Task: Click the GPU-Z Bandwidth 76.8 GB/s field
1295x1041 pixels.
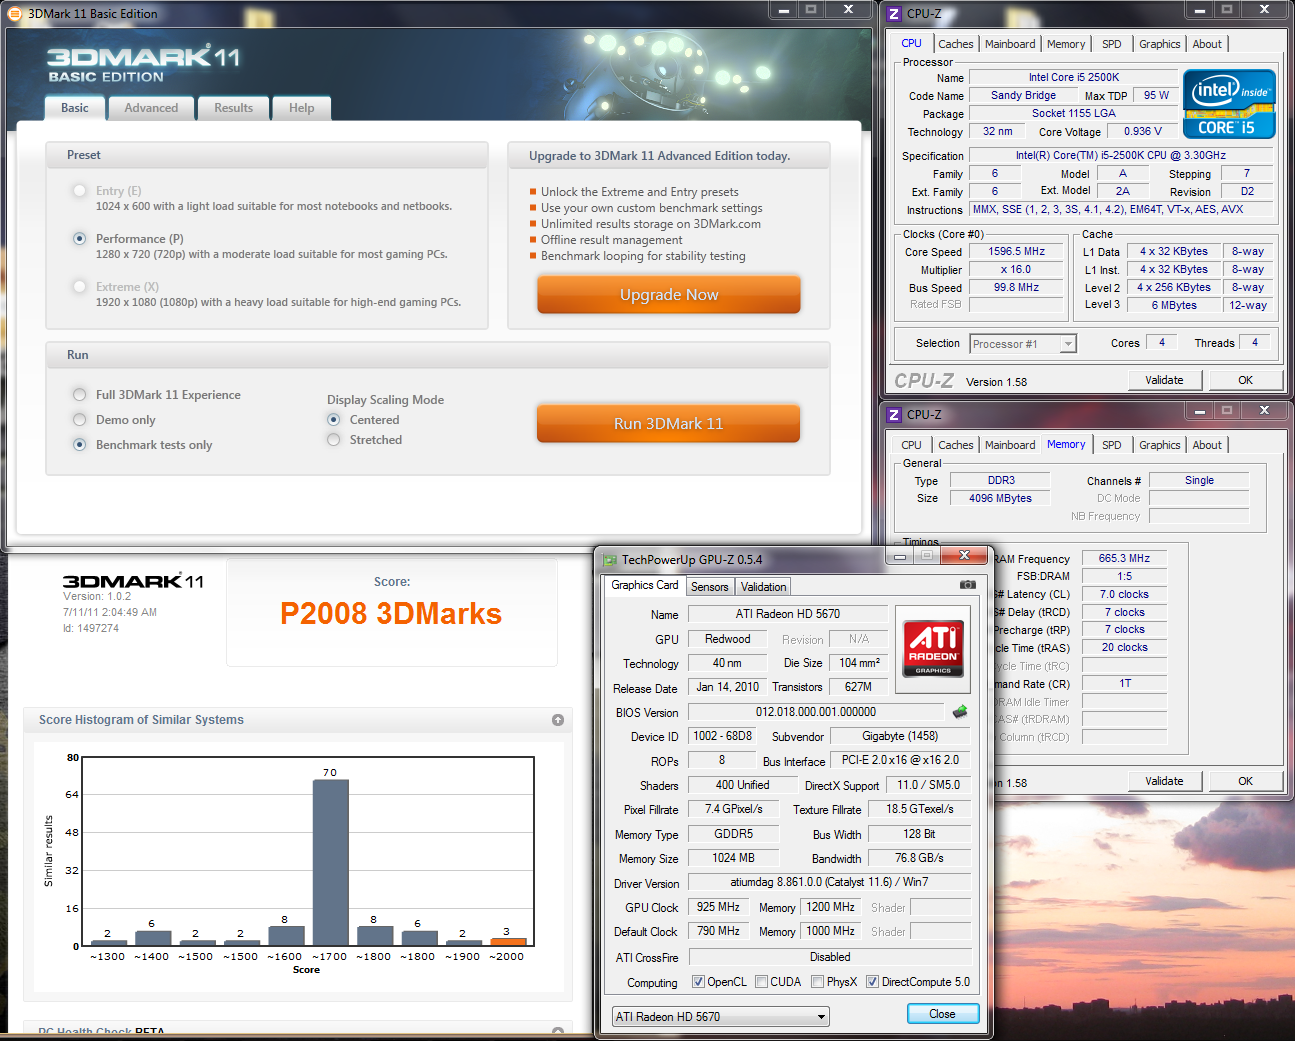Action: pyautogui.click(x=919, y=858)
